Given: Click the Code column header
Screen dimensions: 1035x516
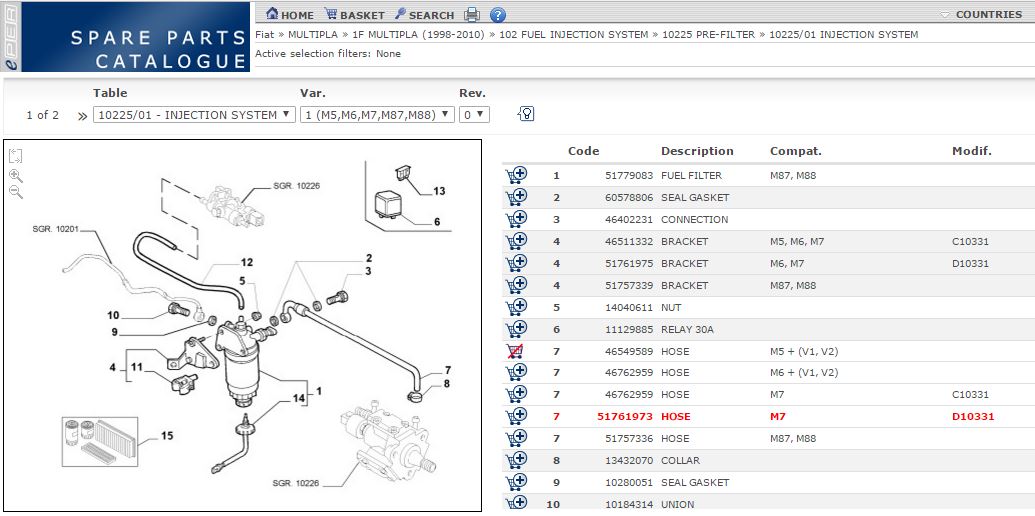Looking at the screenshot, I should coord(584,151).
